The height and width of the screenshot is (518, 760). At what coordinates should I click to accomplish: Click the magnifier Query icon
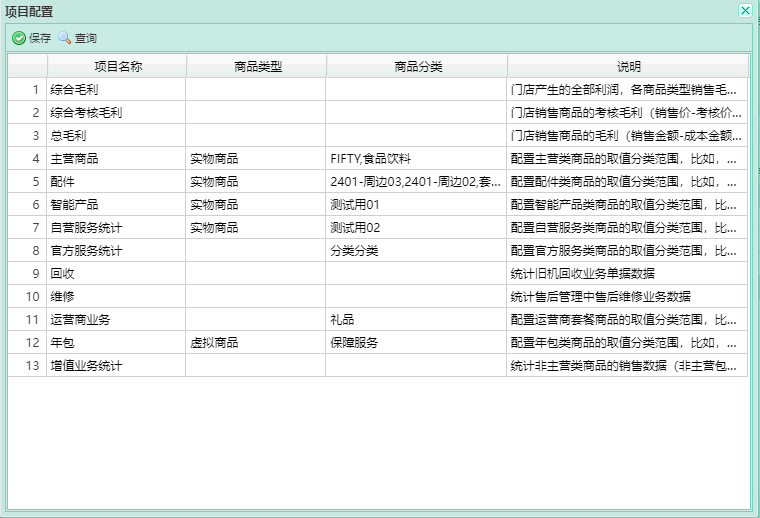(65, 38)
